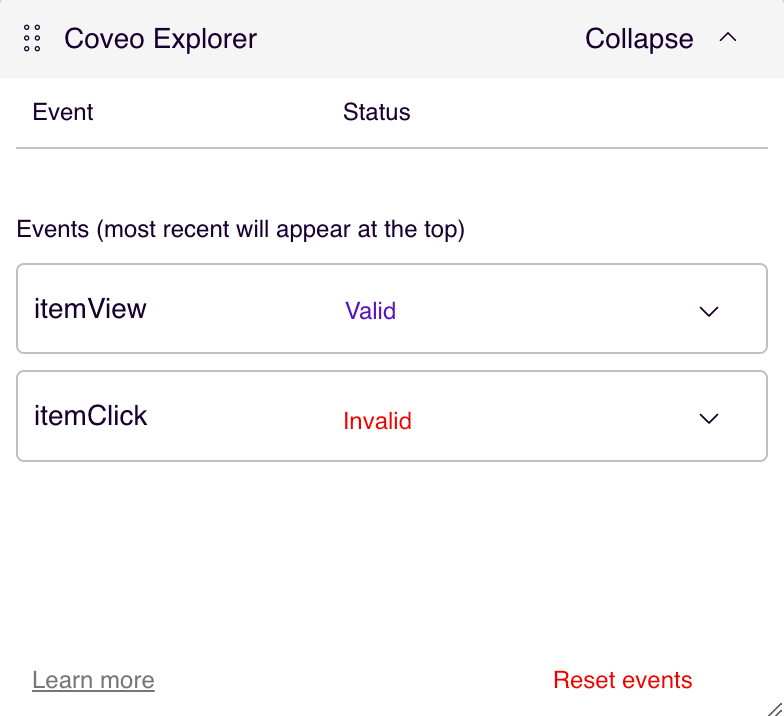Expand the itemClick event details chevron

pyautogui.click(x=709, y=419)
